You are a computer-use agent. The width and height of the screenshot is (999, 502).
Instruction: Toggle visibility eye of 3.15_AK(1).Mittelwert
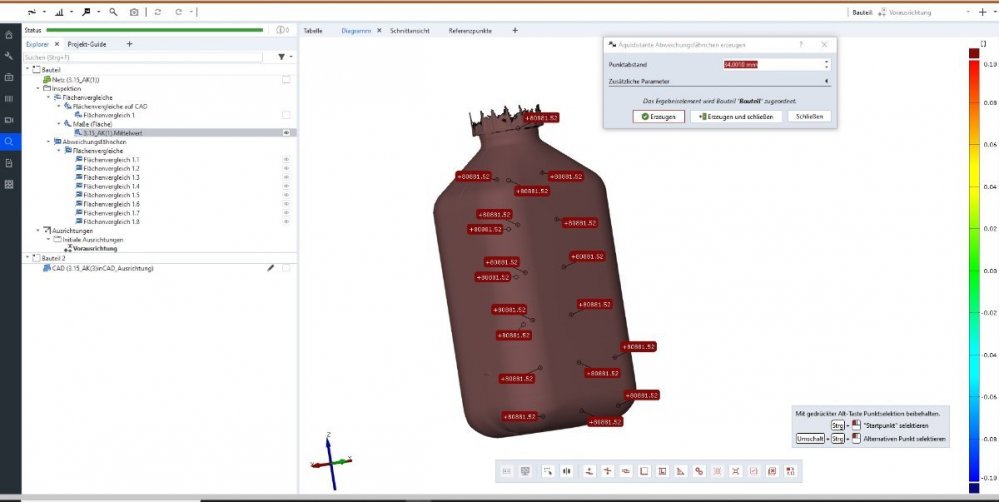coord(286,132)
